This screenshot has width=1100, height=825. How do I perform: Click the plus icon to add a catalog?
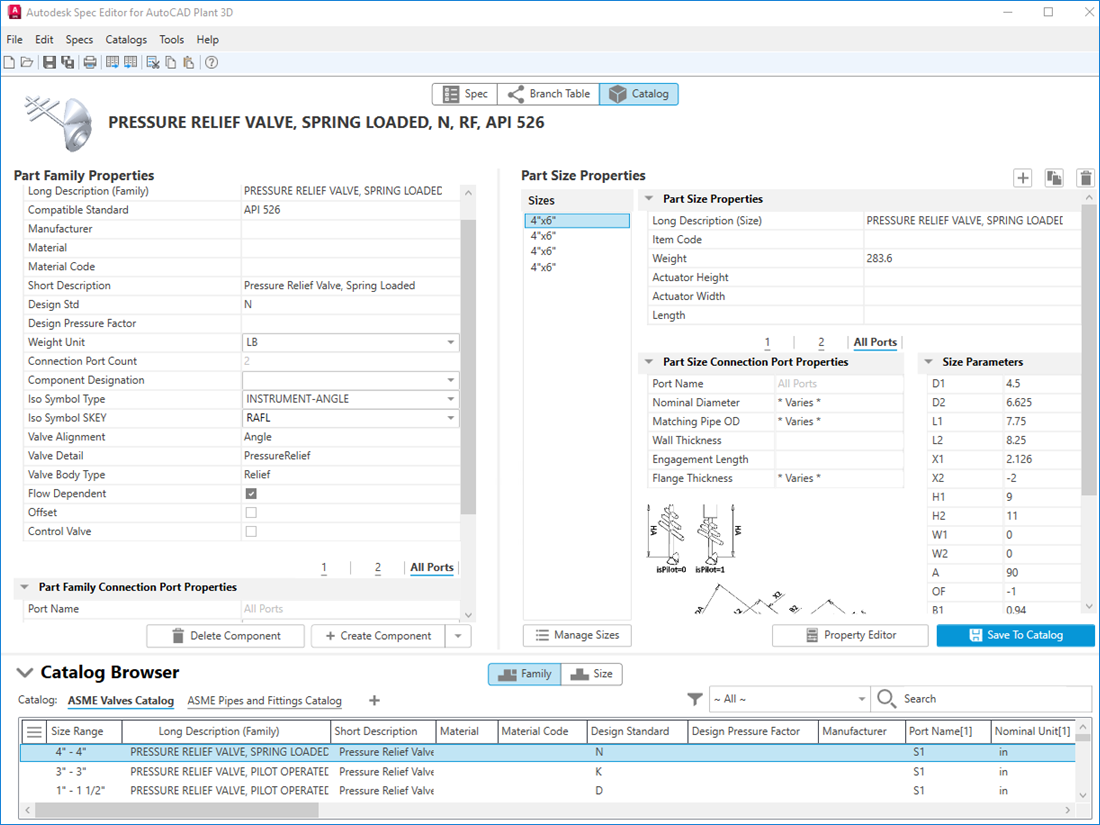[375, 700]
